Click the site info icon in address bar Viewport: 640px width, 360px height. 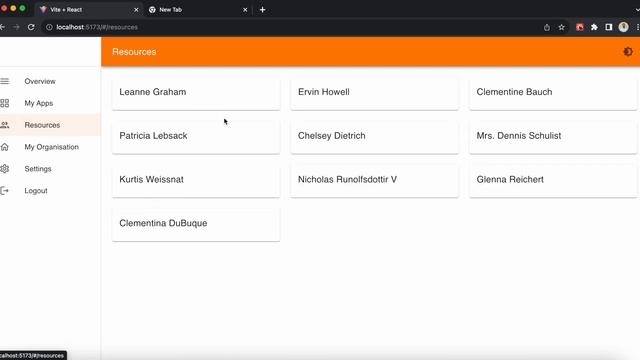click(49, 27)
